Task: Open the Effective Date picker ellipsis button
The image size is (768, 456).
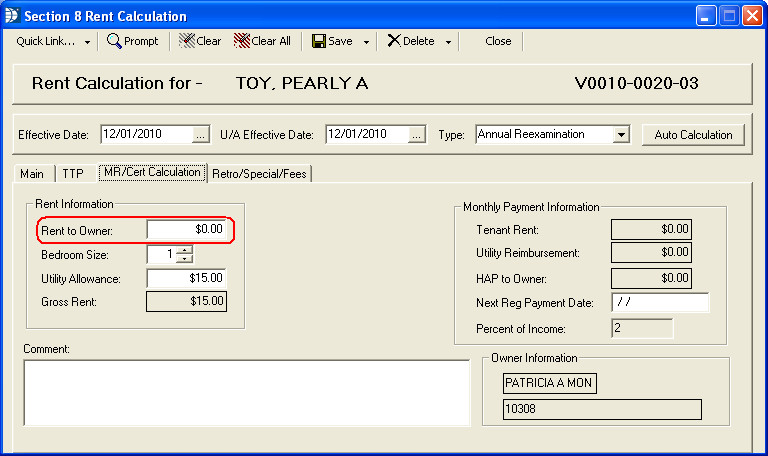Action: (200, 135)
